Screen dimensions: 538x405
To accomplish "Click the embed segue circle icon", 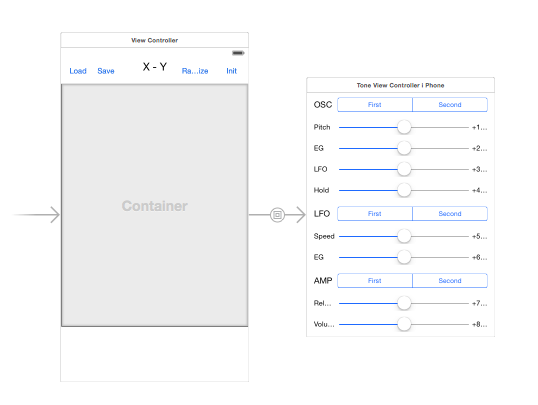I will click(x=277, y=215).
